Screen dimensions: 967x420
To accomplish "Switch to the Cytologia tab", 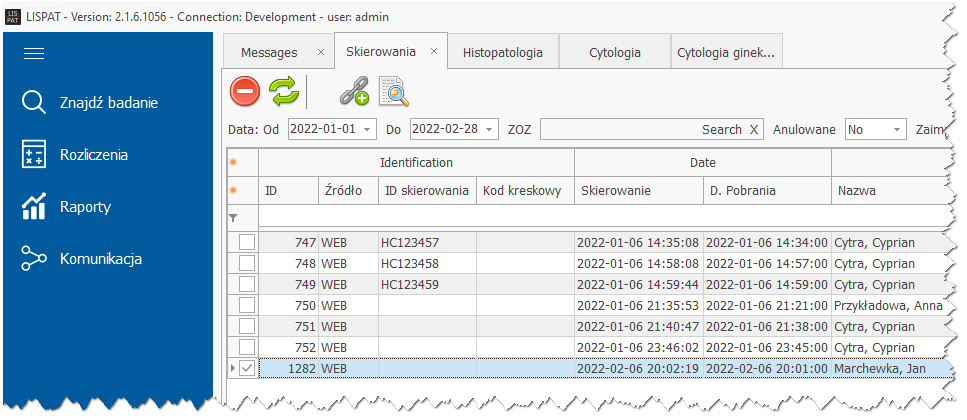I will click(613, 52).
